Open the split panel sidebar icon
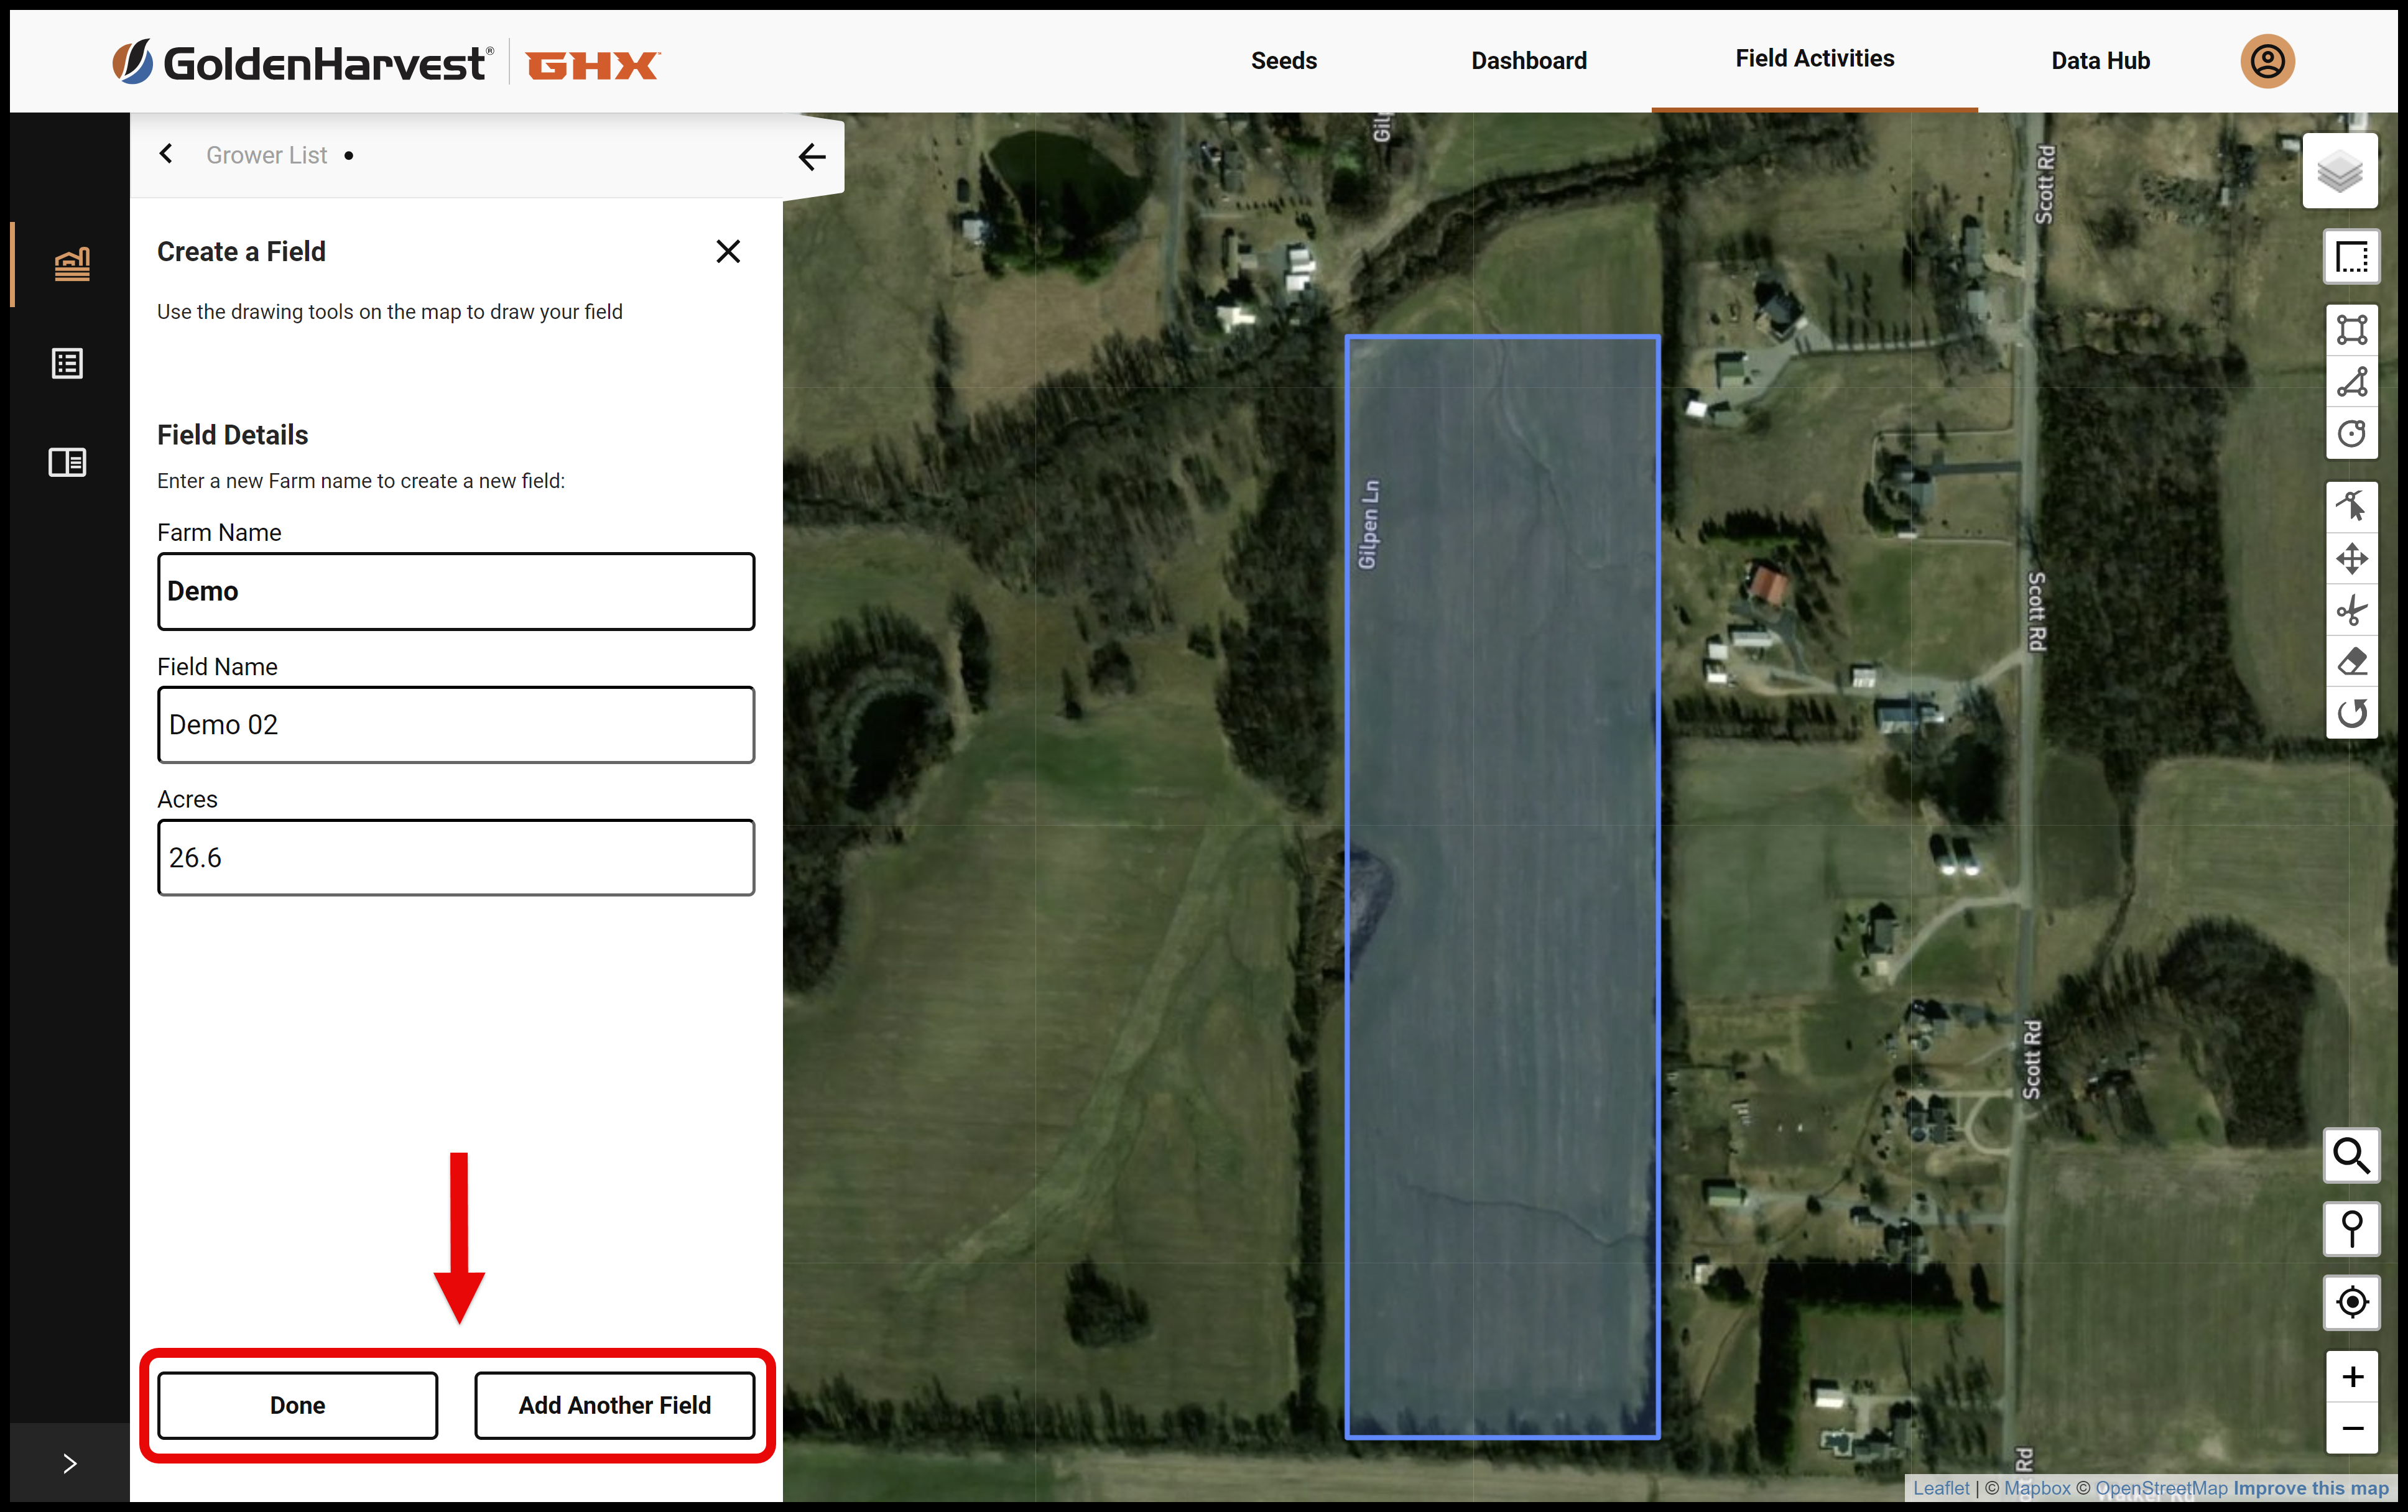The image size is (2408, 1512). [x=67, y=462]
